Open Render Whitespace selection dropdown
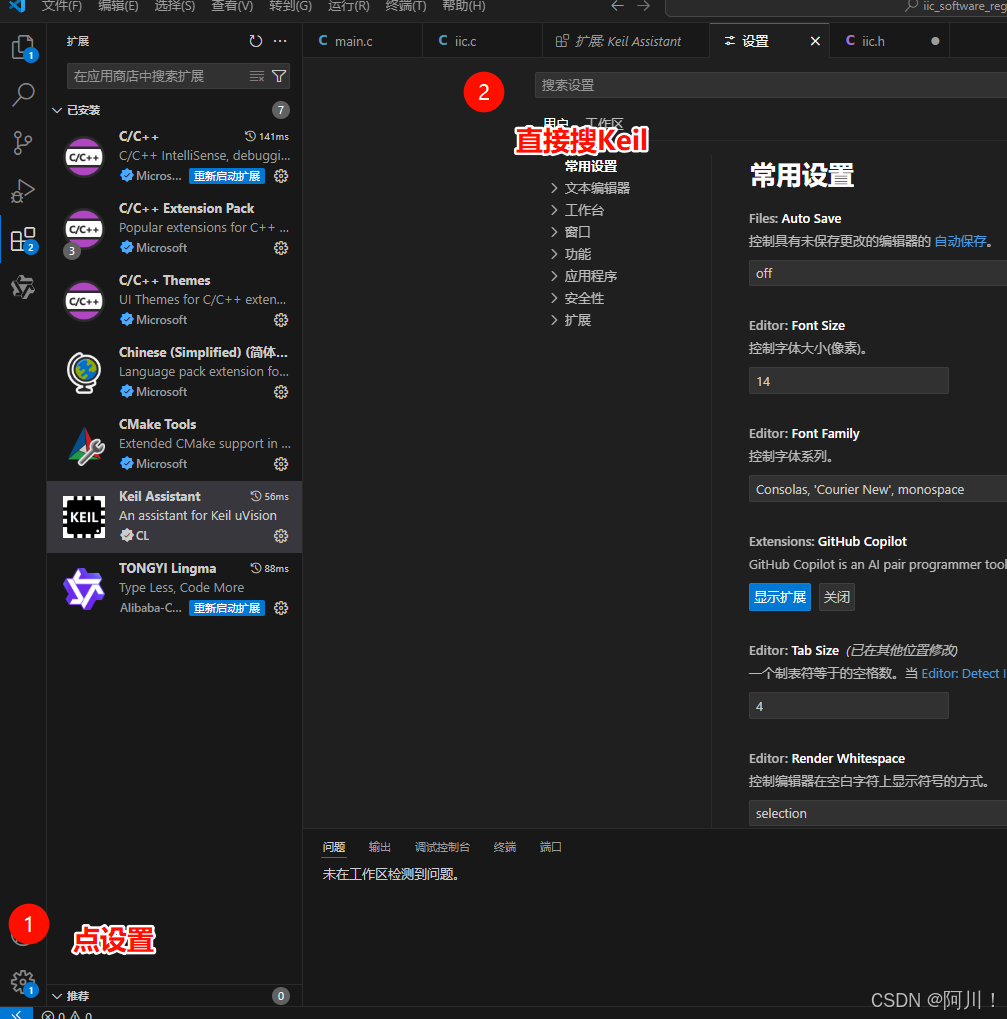Screen dimensions: 1007x1019 click(878, 814)
